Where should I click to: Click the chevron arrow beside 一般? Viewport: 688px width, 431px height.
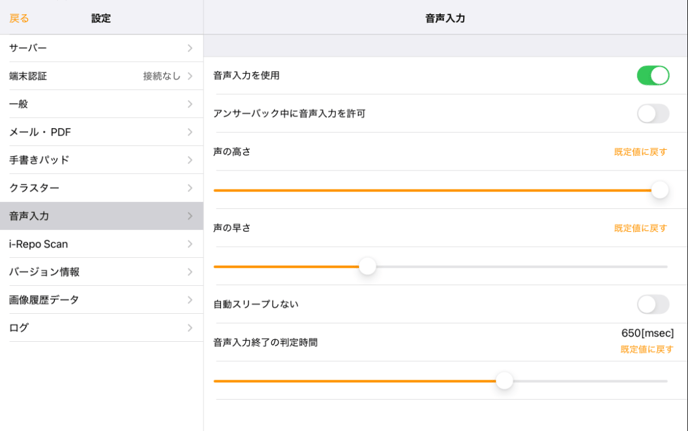[x=190, y=104]
